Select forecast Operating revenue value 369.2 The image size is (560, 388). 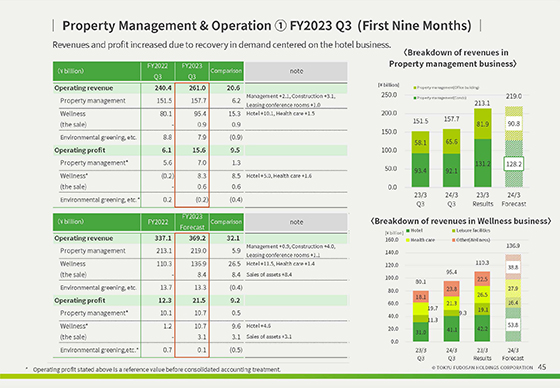coord(198,238)
